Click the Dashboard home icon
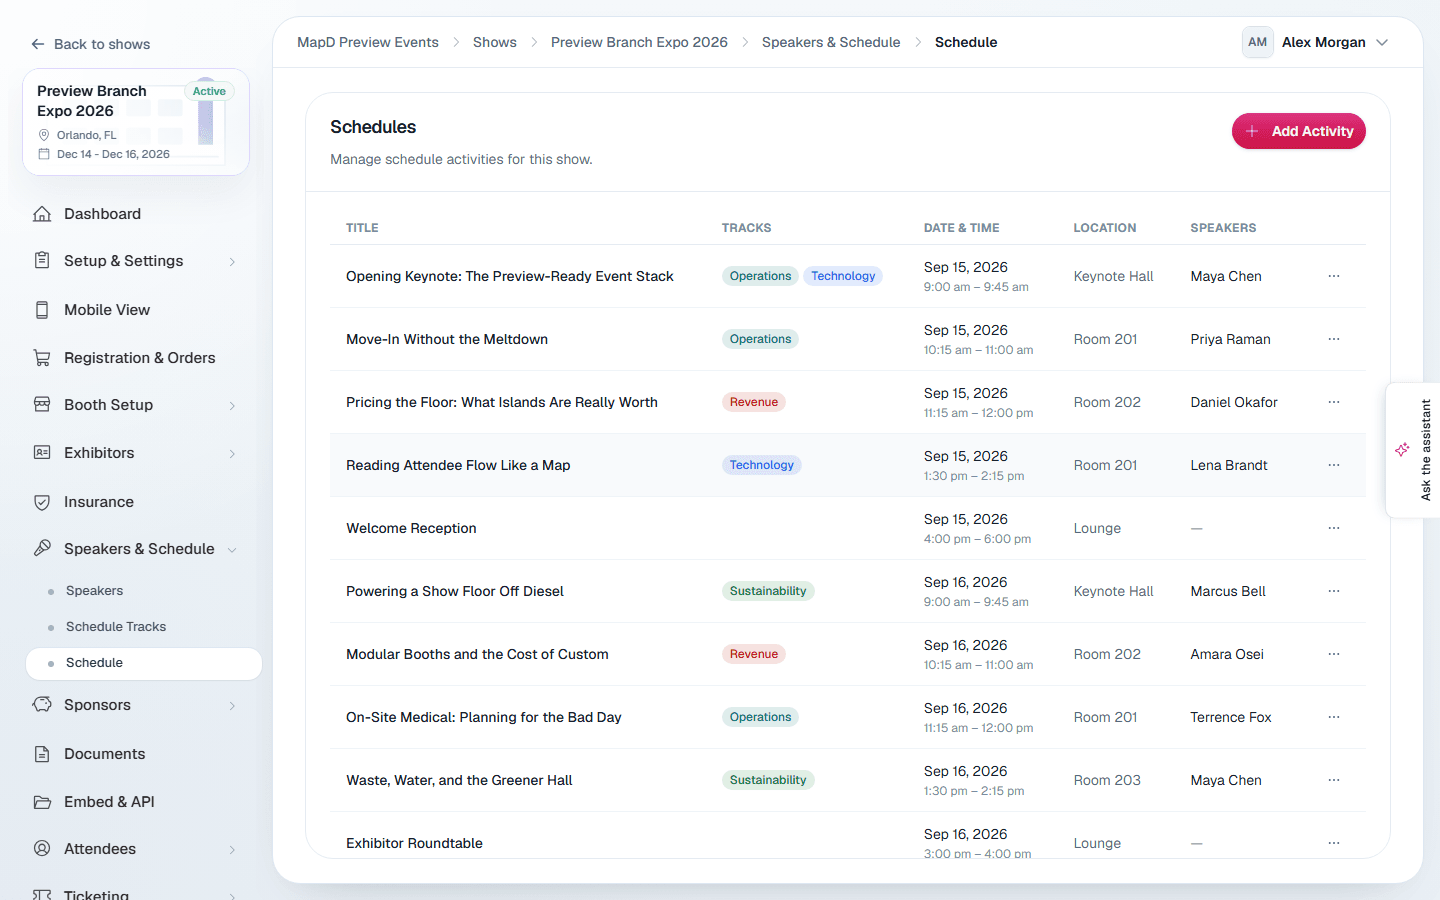Image resolution: width=1440 pixels, height=900 pixels. [42, 214]
